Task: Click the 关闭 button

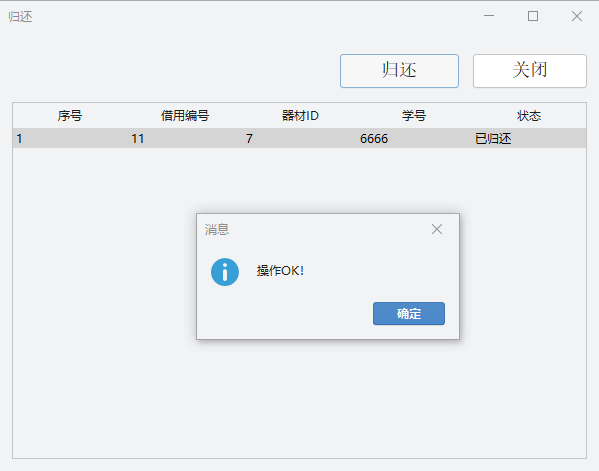Action: pyautogui.click(x=529, y=71)
